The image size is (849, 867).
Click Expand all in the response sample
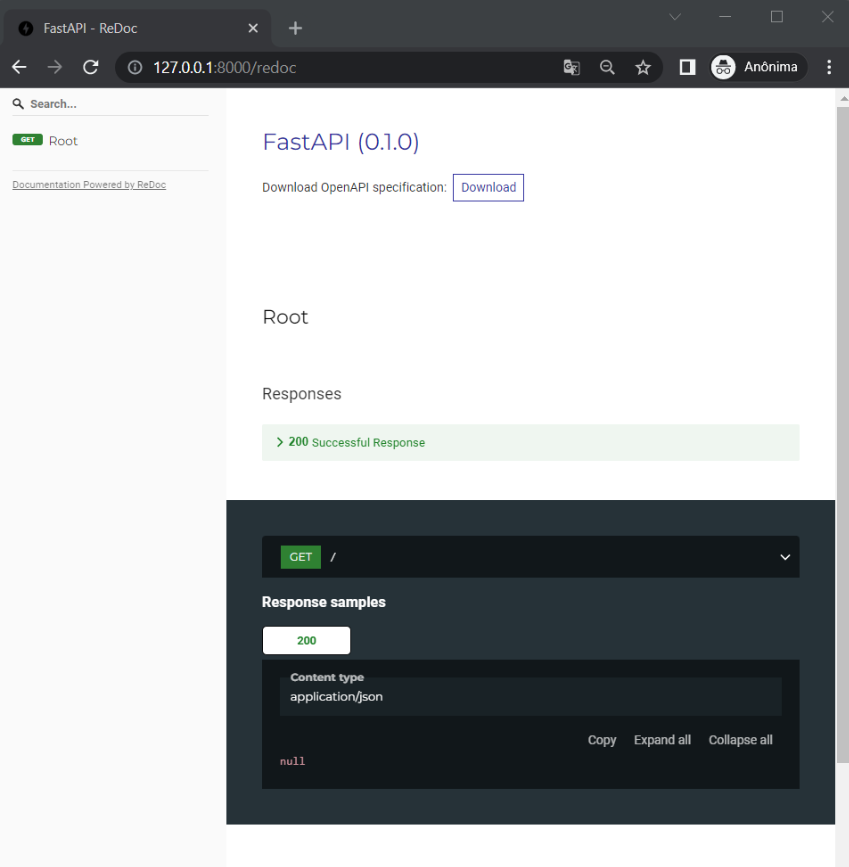click(x=662, y=740)
